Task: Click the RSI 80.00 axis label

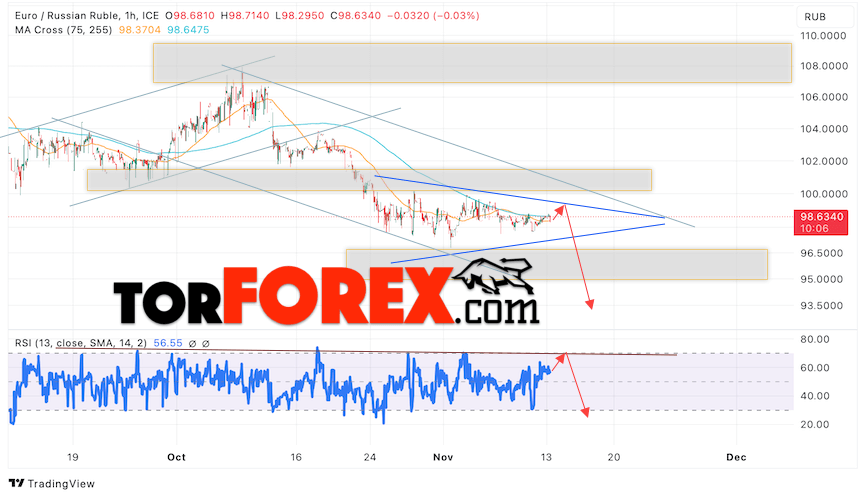Action: tap(815, 340)
